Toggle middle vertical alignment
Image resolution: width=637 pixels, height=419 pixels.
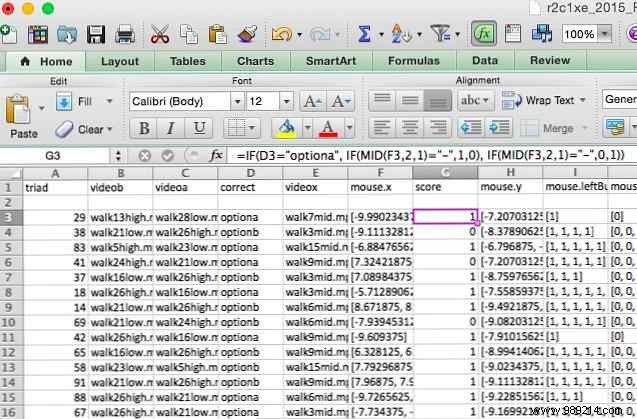(410, 100)
